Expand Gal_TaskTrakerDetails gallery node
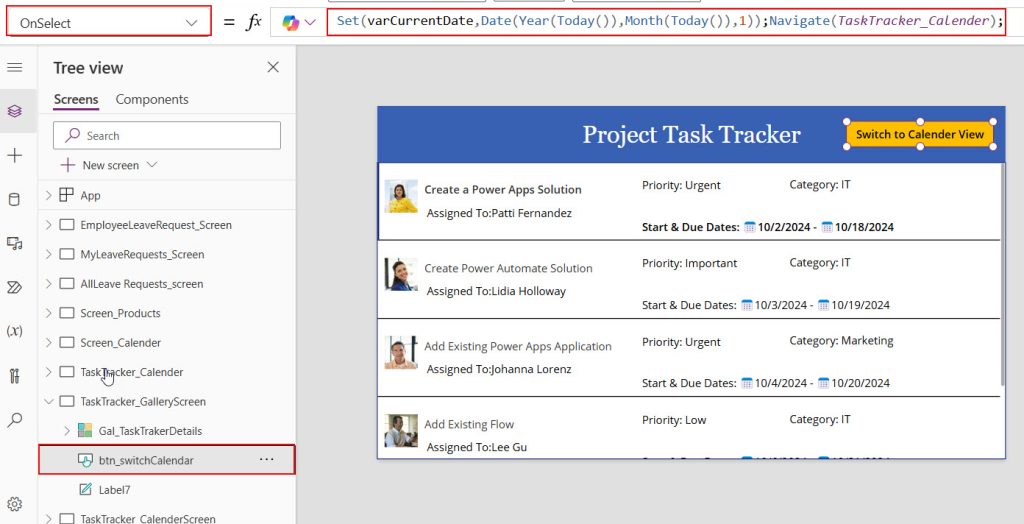 [67, 431]
